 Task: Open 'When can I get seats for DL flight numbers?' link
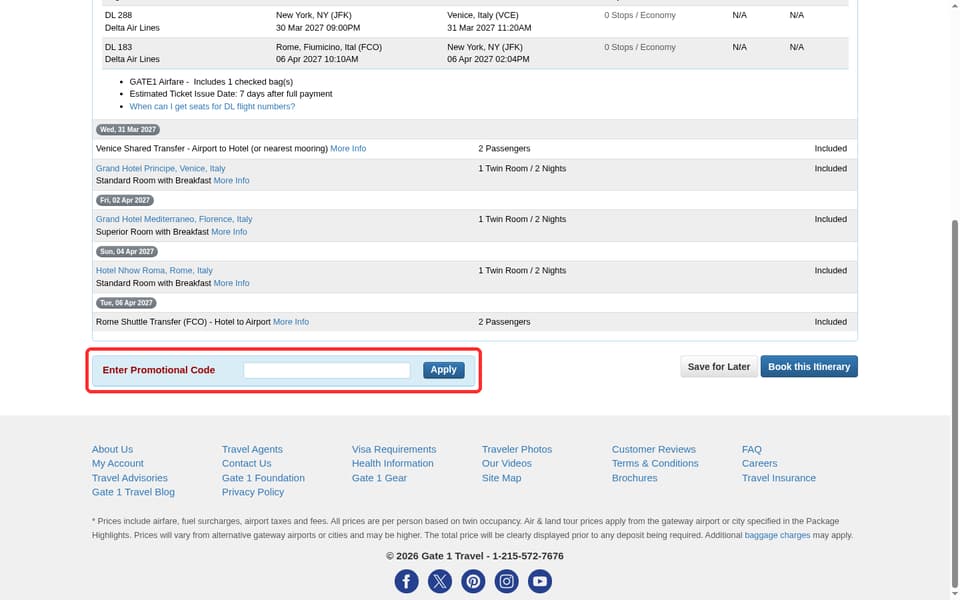(212, 107)
